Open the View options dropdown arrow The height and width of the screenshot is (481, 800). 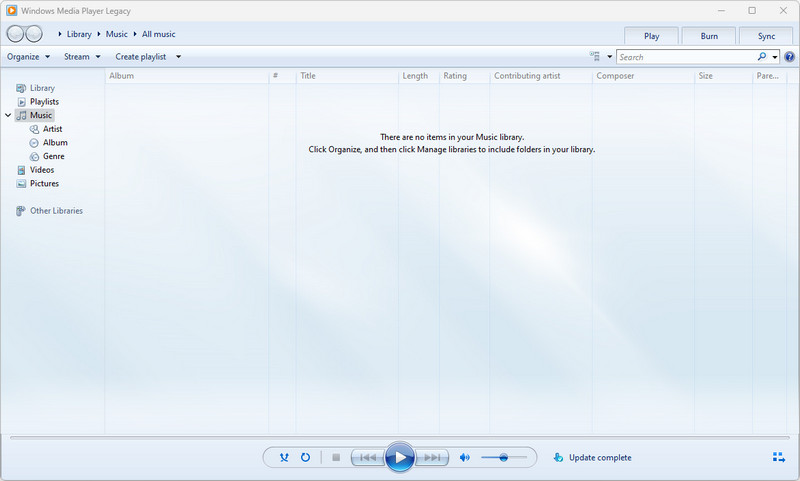[x=609, y=57]
